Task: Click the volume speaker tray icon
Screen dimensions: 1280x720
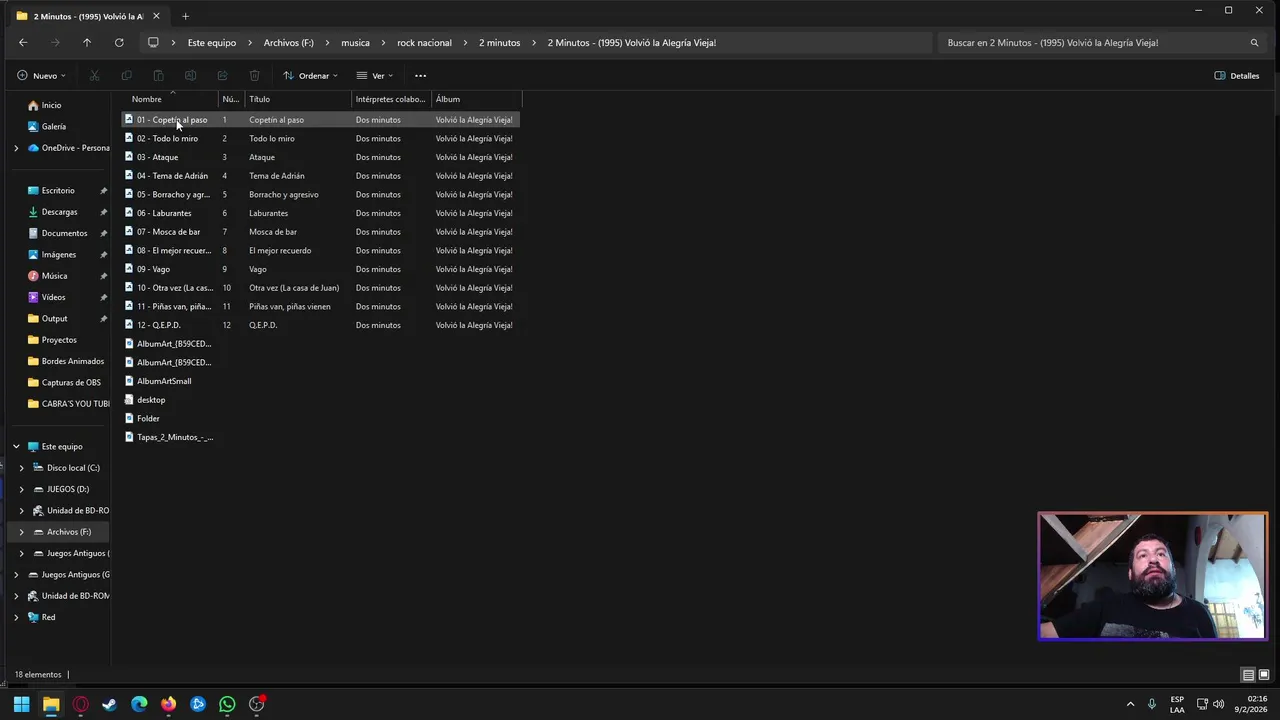Action: 1218,704
